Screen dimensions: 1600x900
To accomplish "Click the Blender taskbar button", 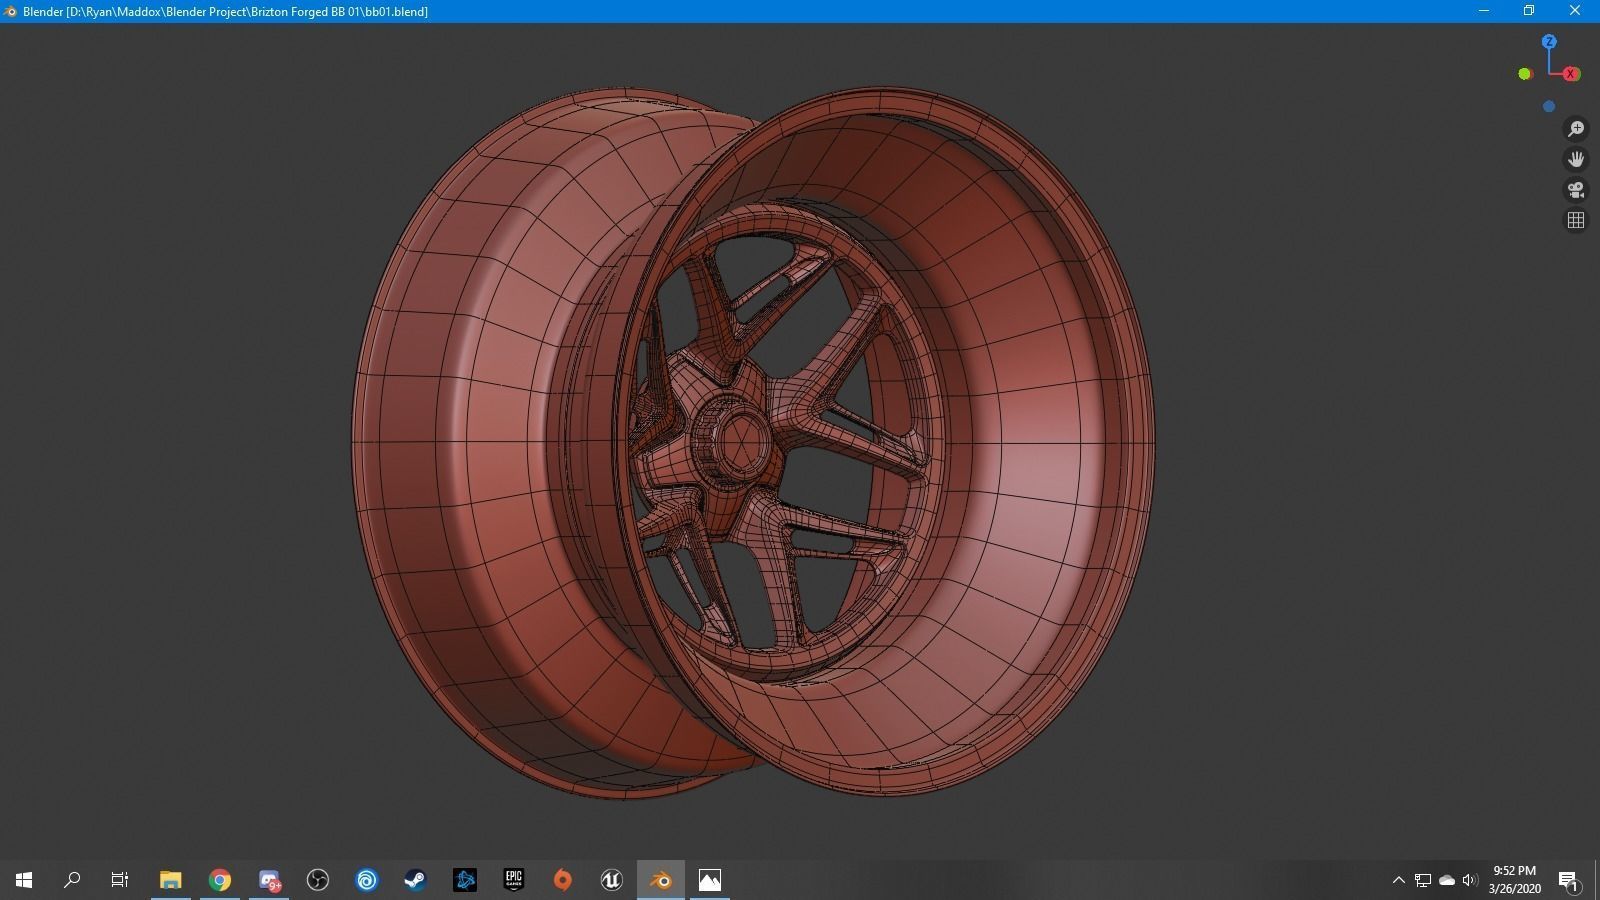I will (x=661, y=880).
